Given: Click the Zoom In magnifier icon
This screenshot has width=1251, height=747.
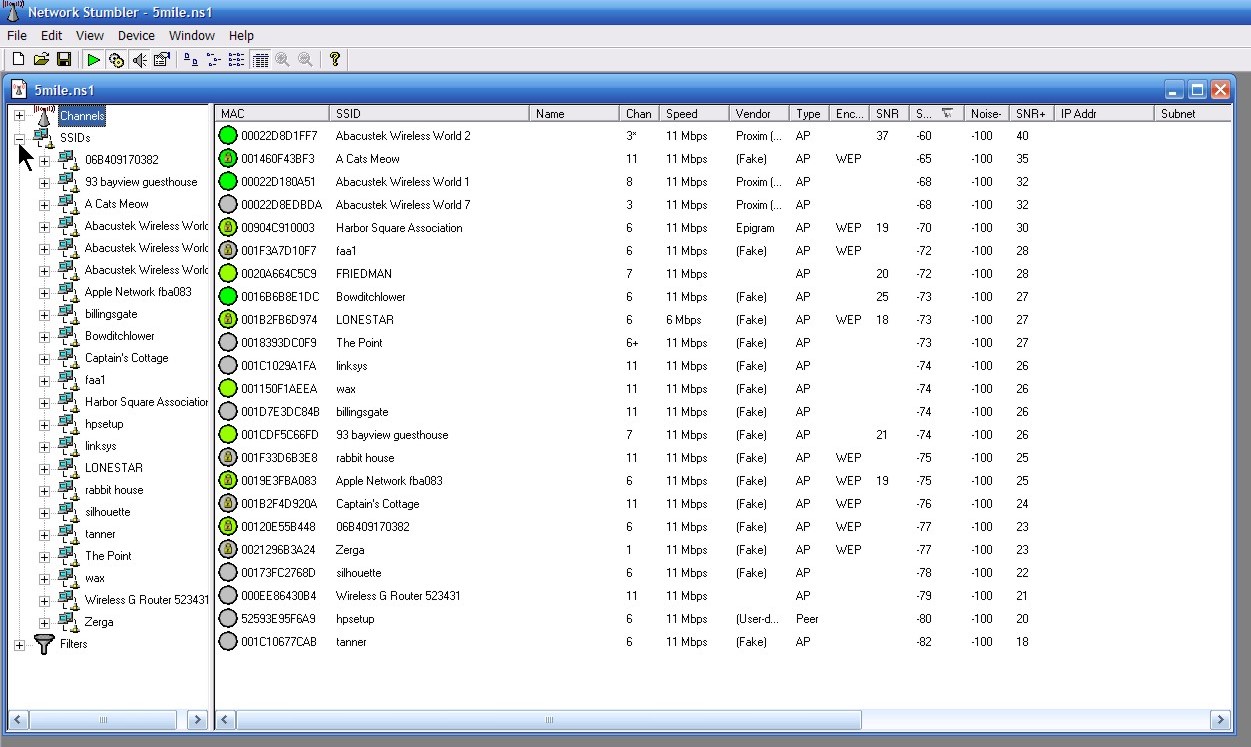Looking at the screenshot, I should click(x=283, y=60).
